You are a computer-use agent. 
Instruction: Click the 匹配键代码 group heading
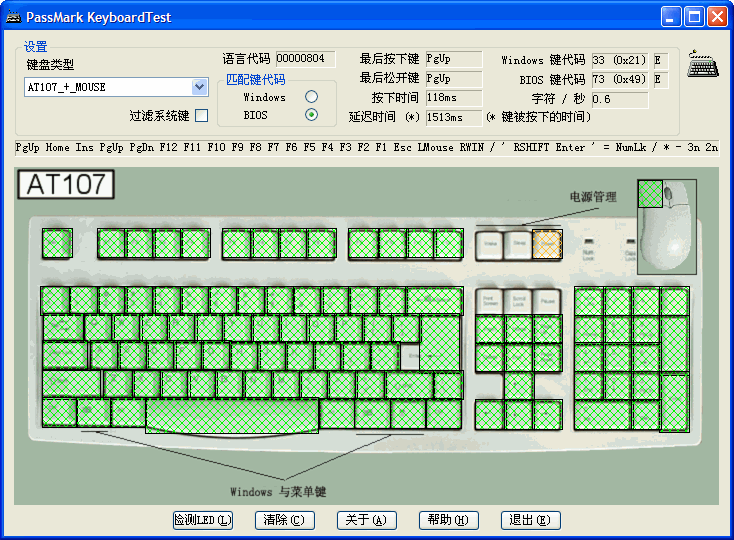pyautogui.click(x=256, y=80)
